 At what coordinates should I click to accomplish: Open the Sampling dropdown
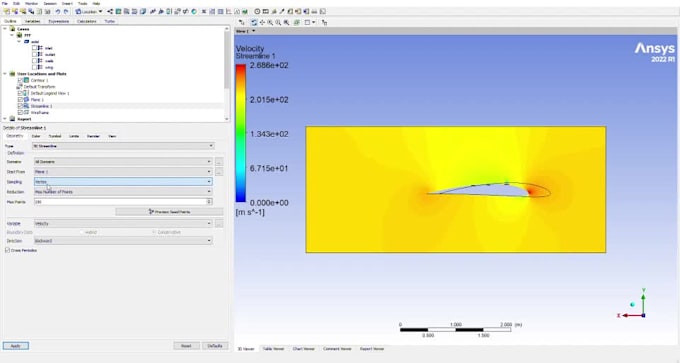click(x=123, y=182)
